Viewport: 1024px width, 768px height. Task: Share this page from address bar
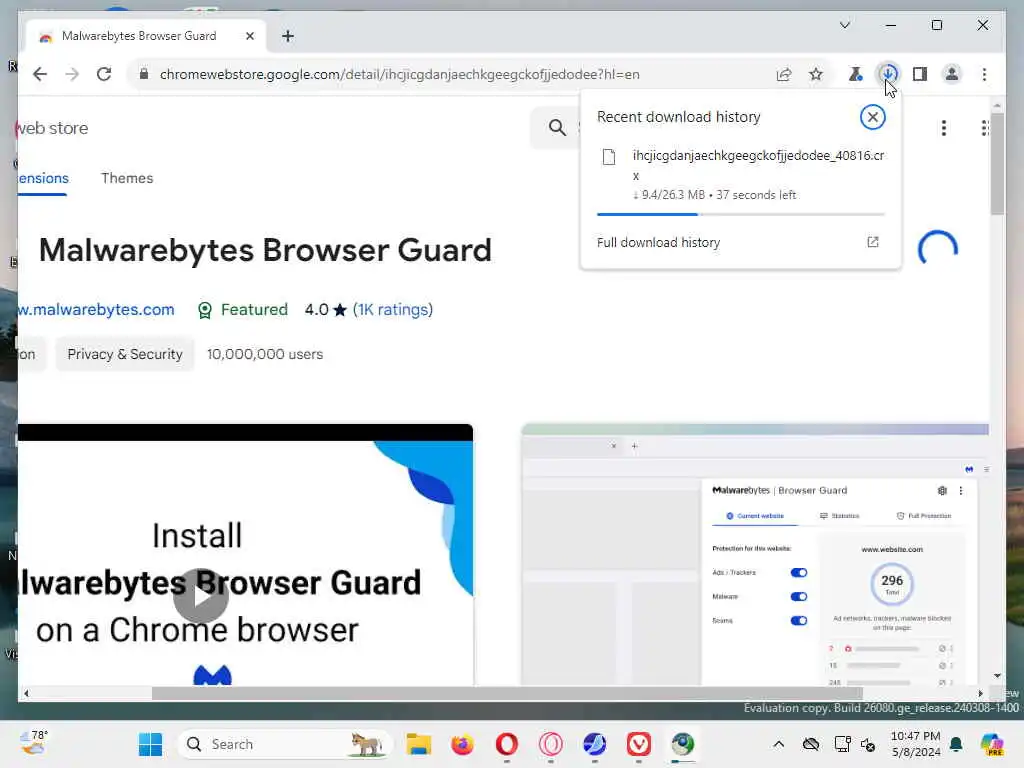point(784,74)
